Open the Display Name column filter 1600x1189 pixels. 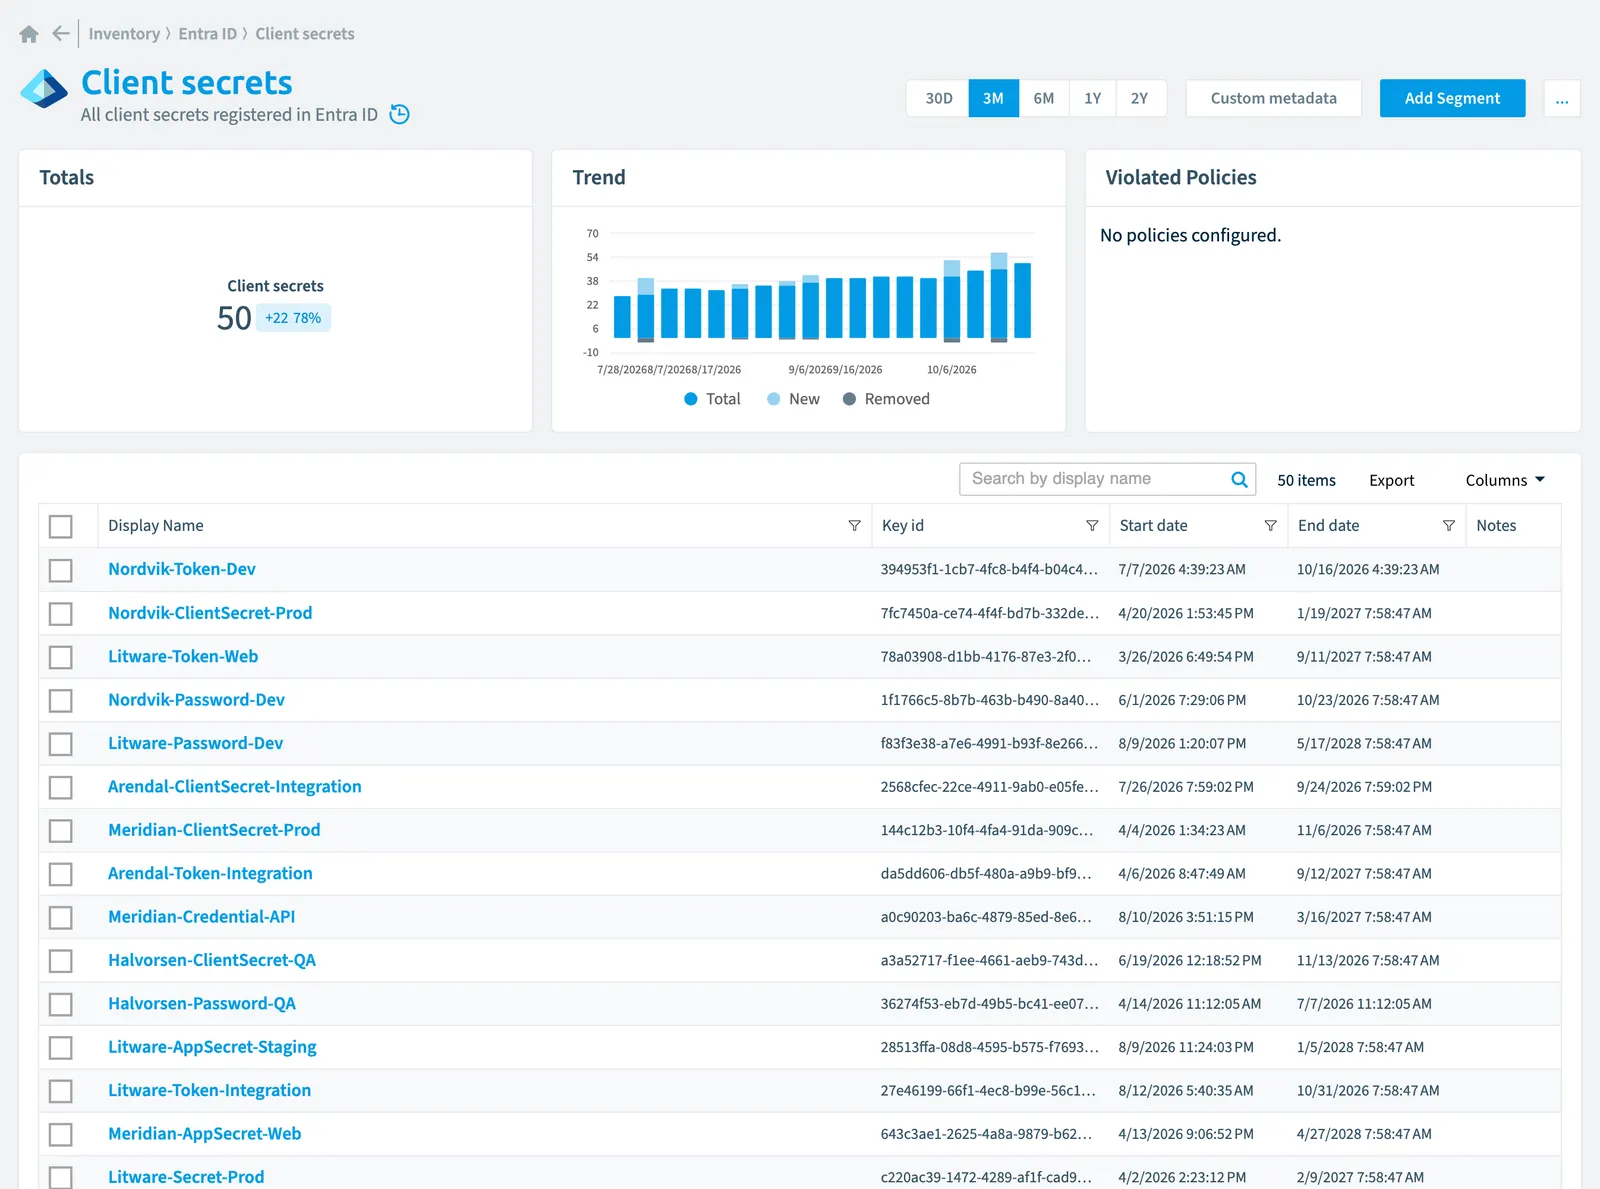[854, 526]
